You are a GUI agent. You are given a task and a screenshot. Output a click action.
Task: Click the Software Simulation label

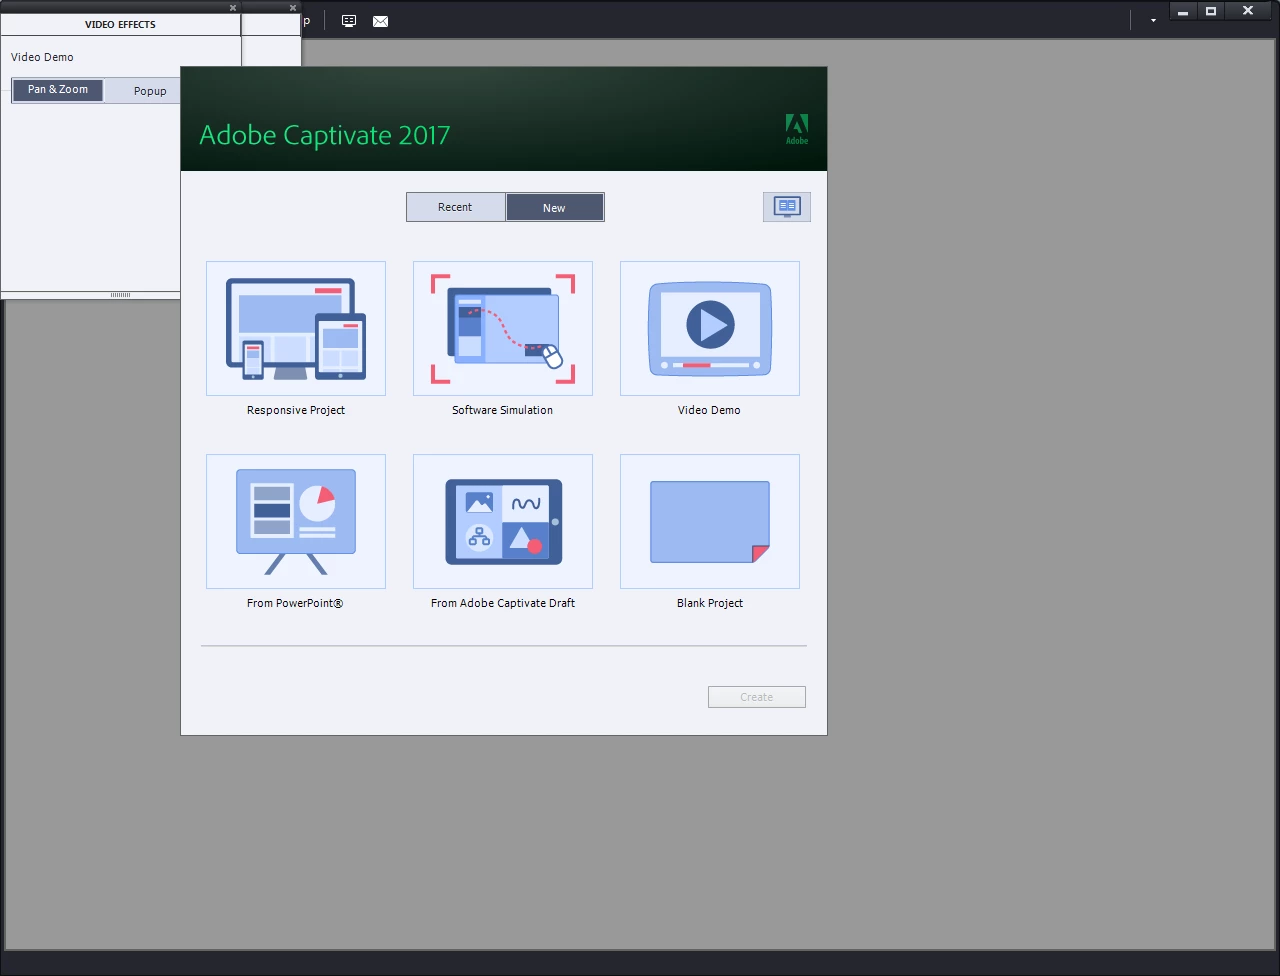[502, 410]
